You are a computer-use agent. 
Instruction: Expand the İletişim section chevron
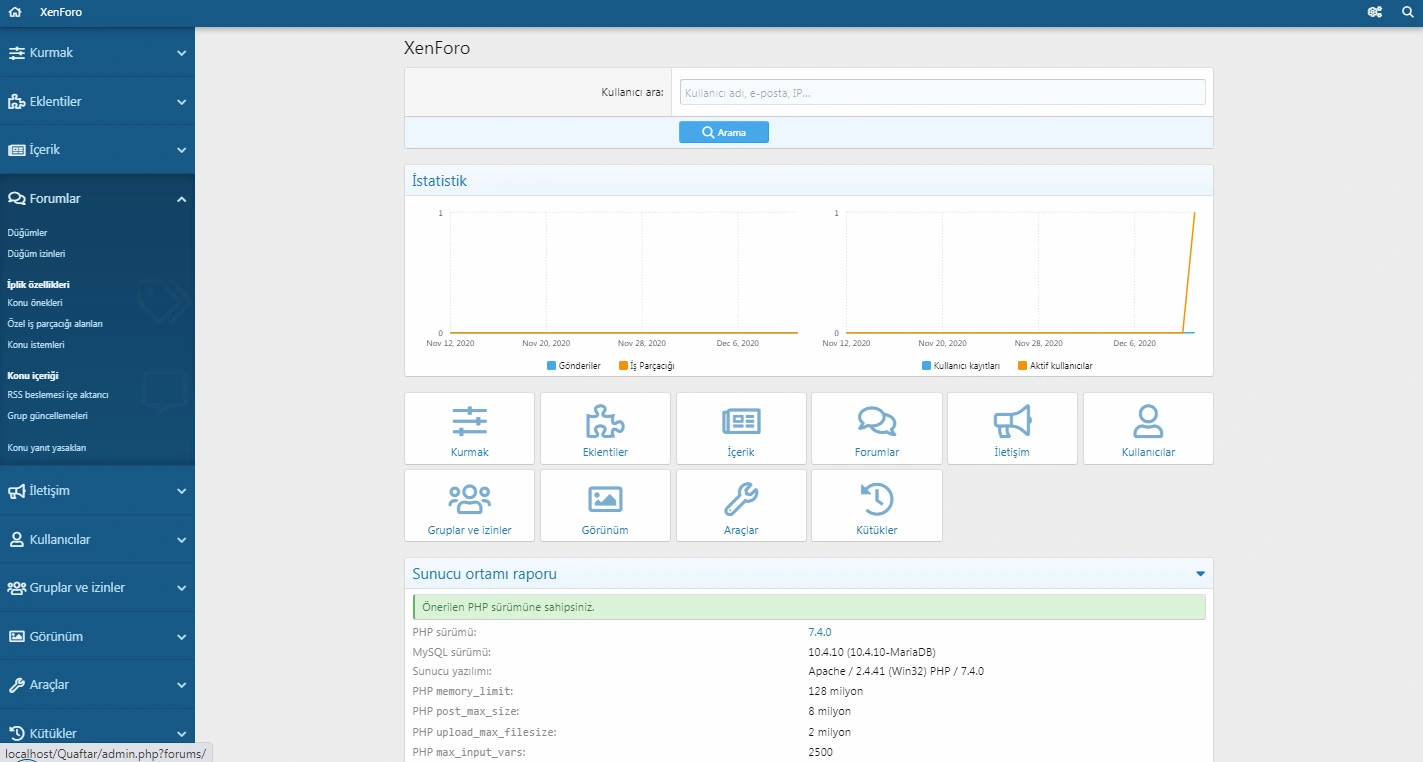[181, 491]
